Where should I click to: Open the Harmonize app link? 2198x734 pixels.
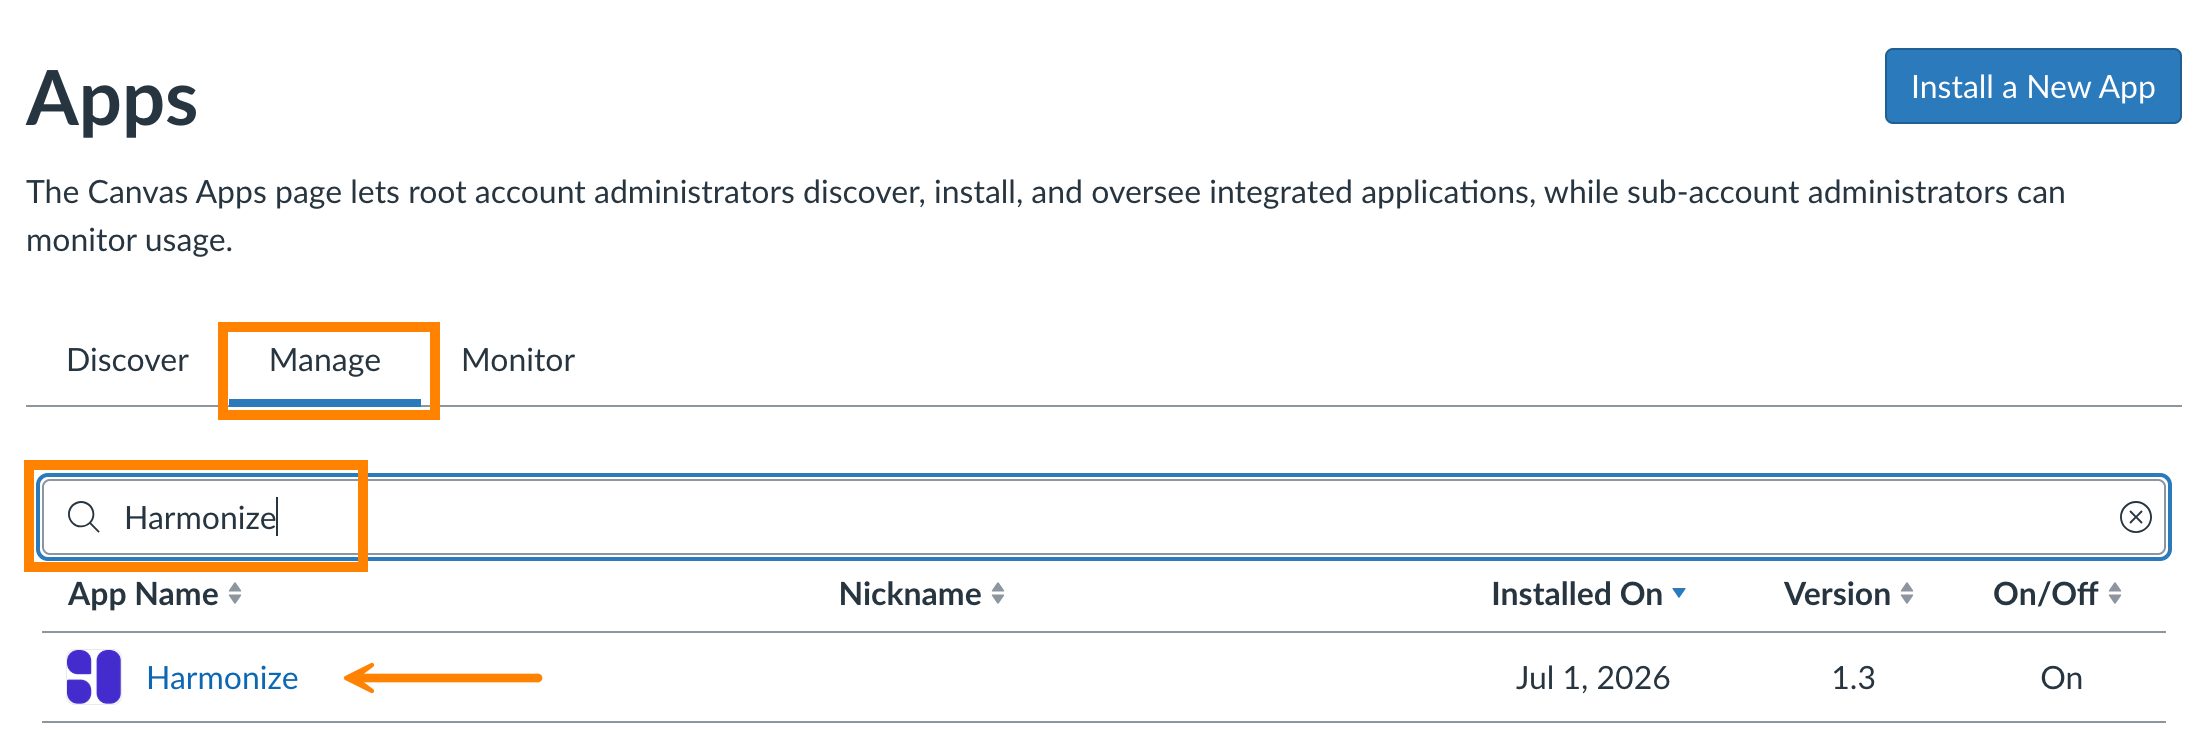tap(222, 678)
